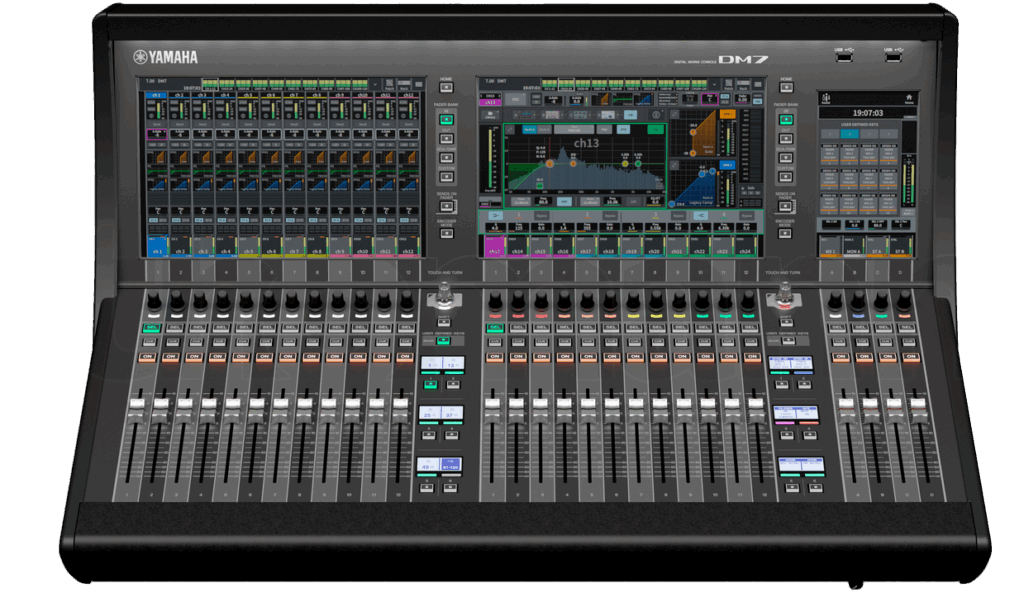Tap the Rack icon on the ch13 EQ screen

click(744, 85)
